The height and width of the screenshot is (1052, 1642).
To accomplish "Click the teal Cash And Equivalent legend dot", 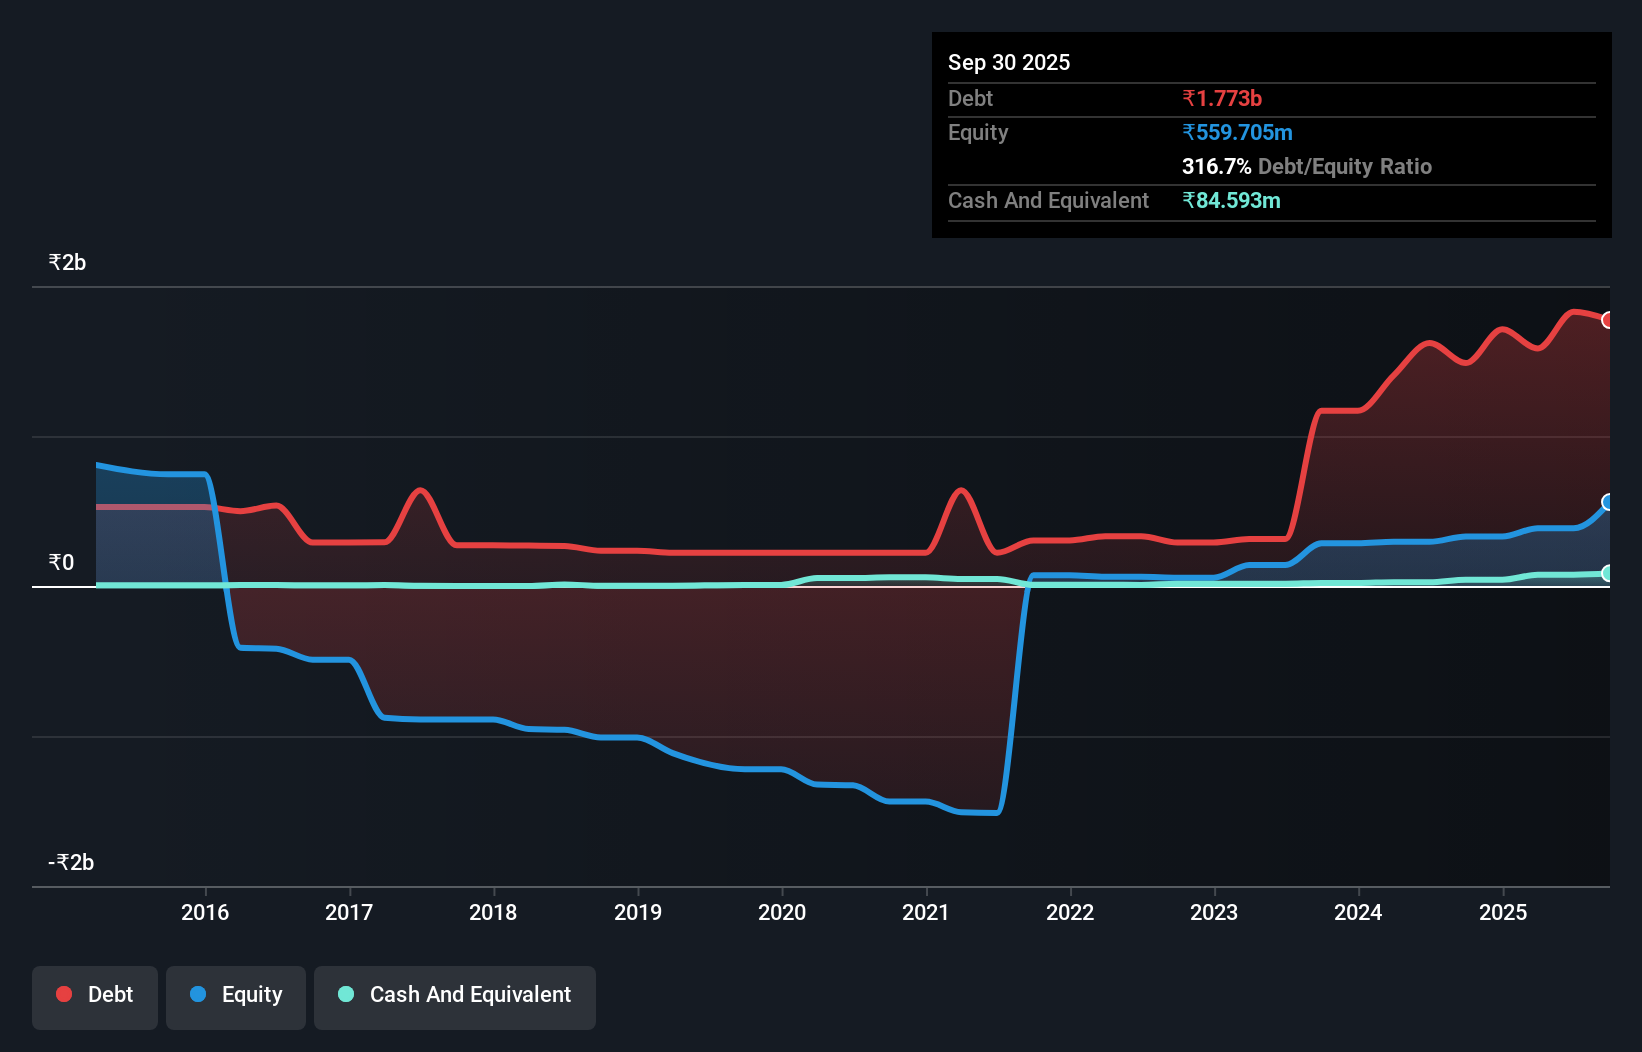I will (x=345, y=994).
